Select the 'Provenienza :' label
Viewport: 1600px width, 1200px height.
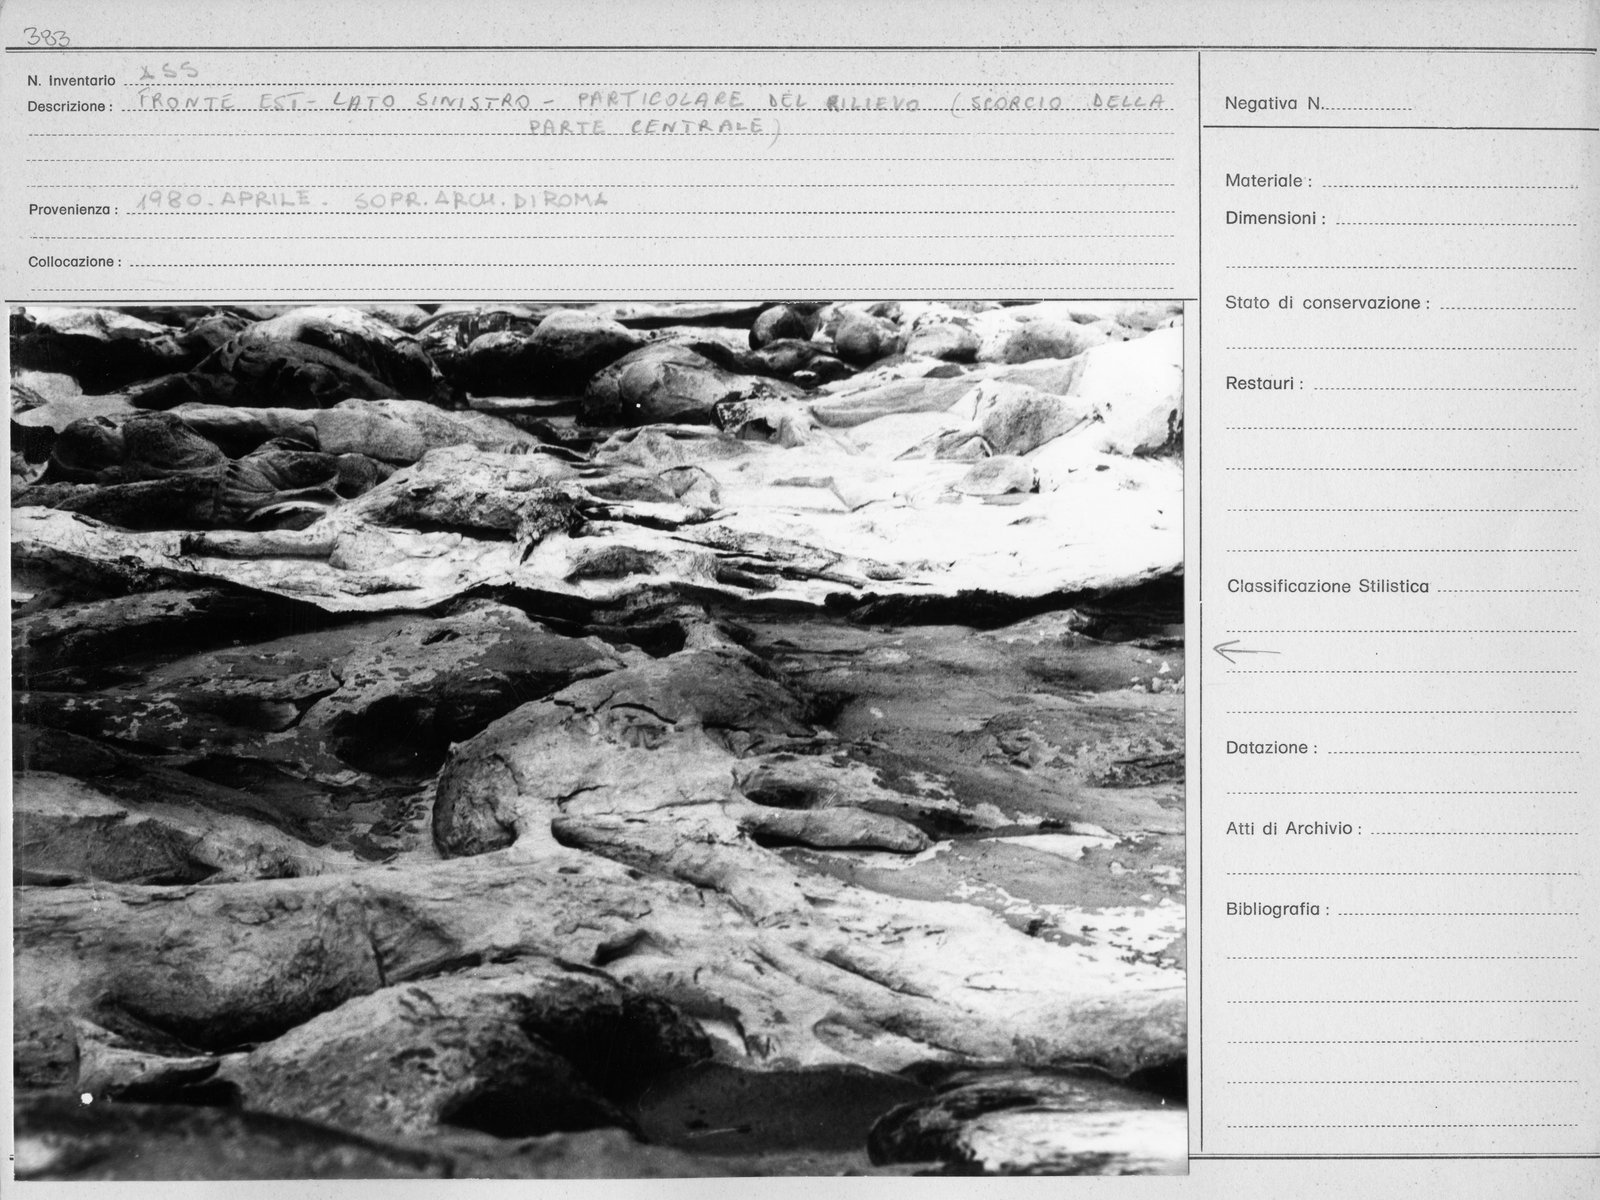(73, 210)
